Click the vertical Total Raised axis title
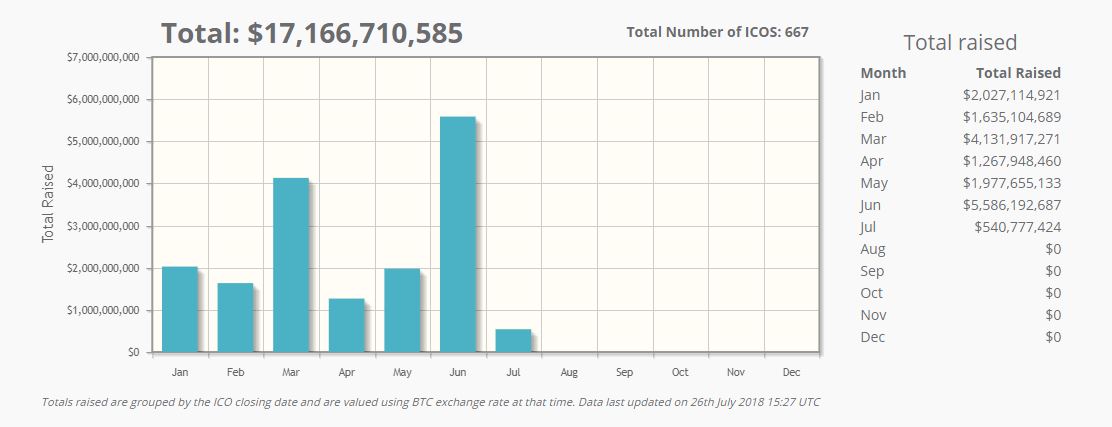This screenshot has width=1112, height=427. tap(48, 205)
